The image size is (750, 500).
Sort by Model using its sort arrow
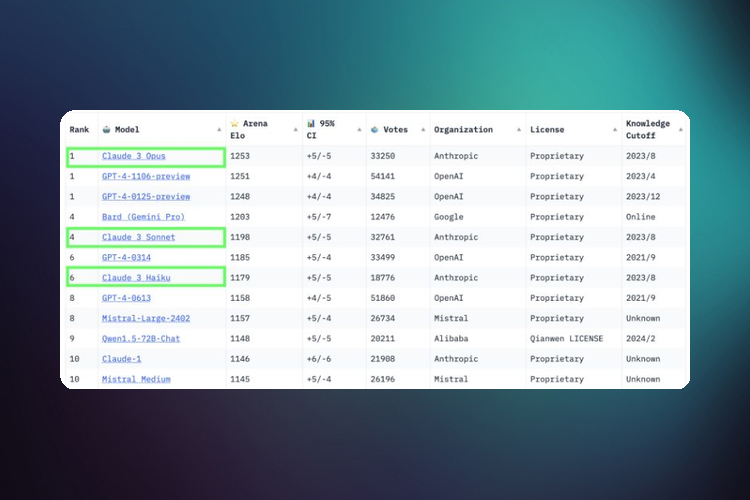click(219, 130)
